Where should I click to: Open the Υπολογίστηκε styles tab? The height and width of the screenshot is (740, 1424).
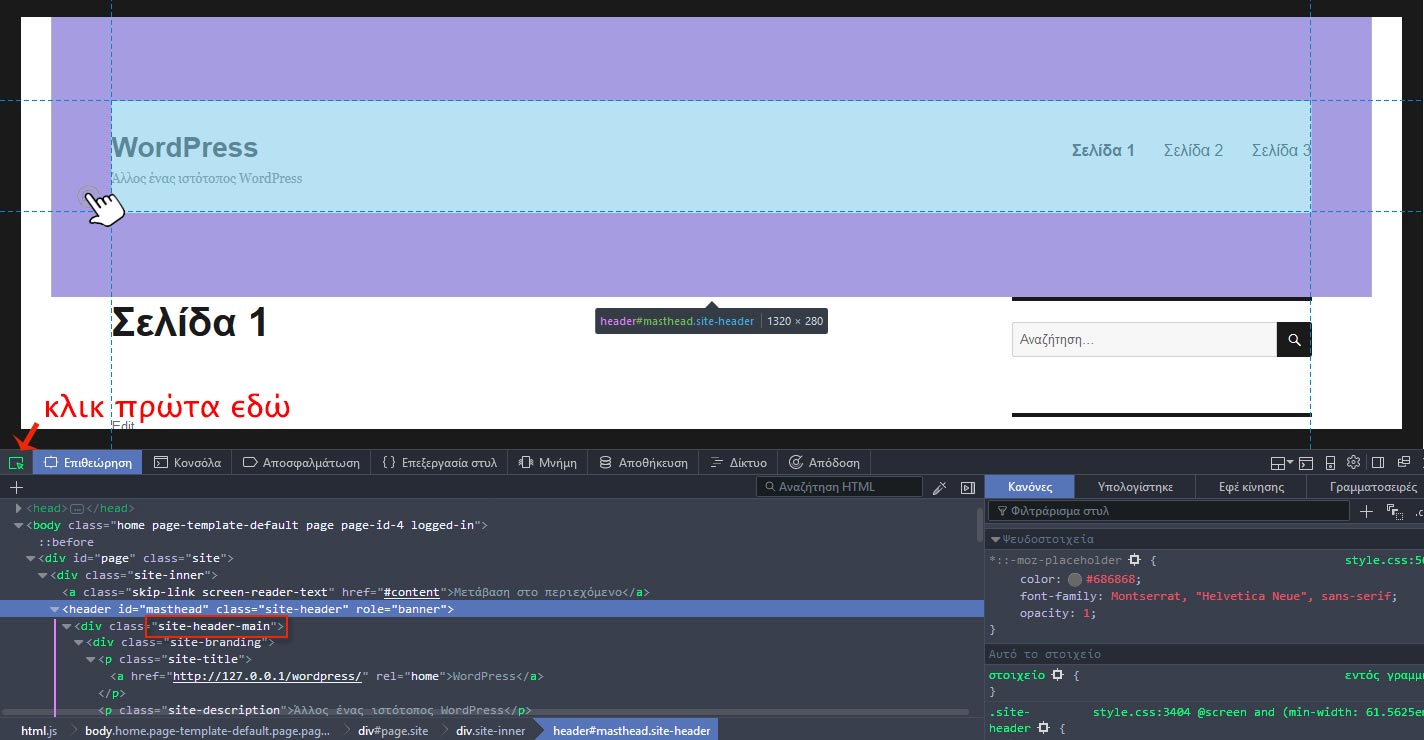pos(1134,487)
